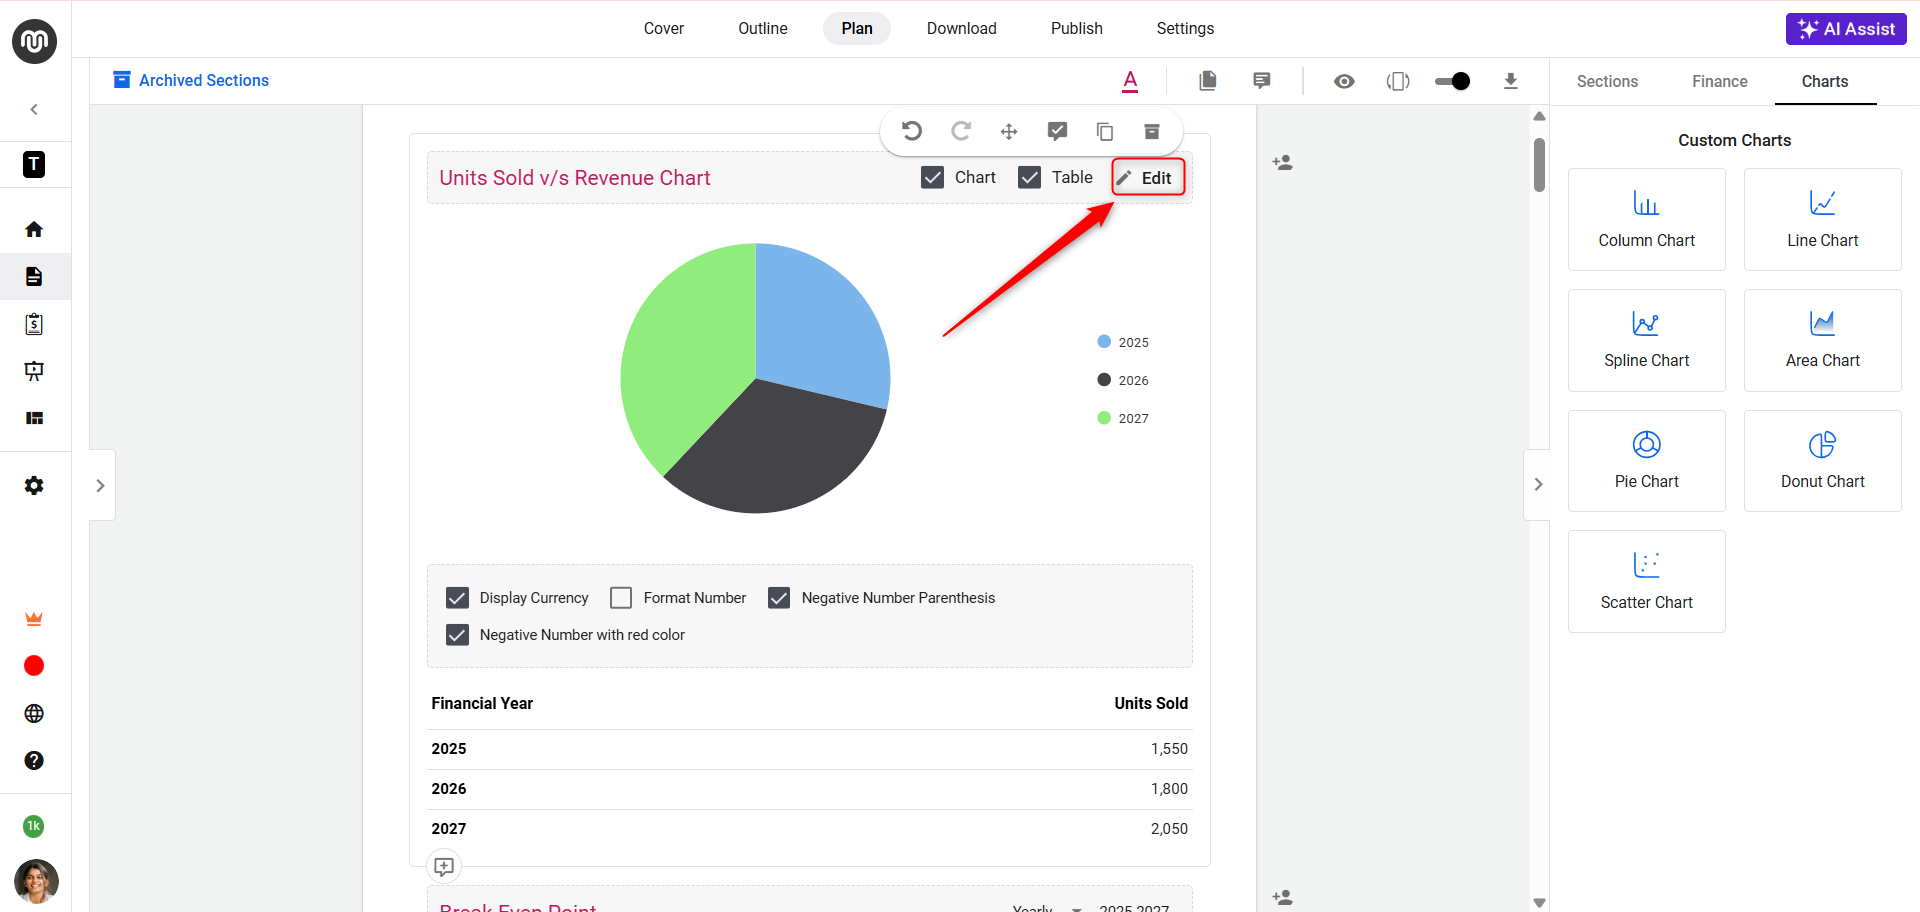Insert a Donut Chart
Viewport: 1920px width, 912px height.
pos(1823,461)
